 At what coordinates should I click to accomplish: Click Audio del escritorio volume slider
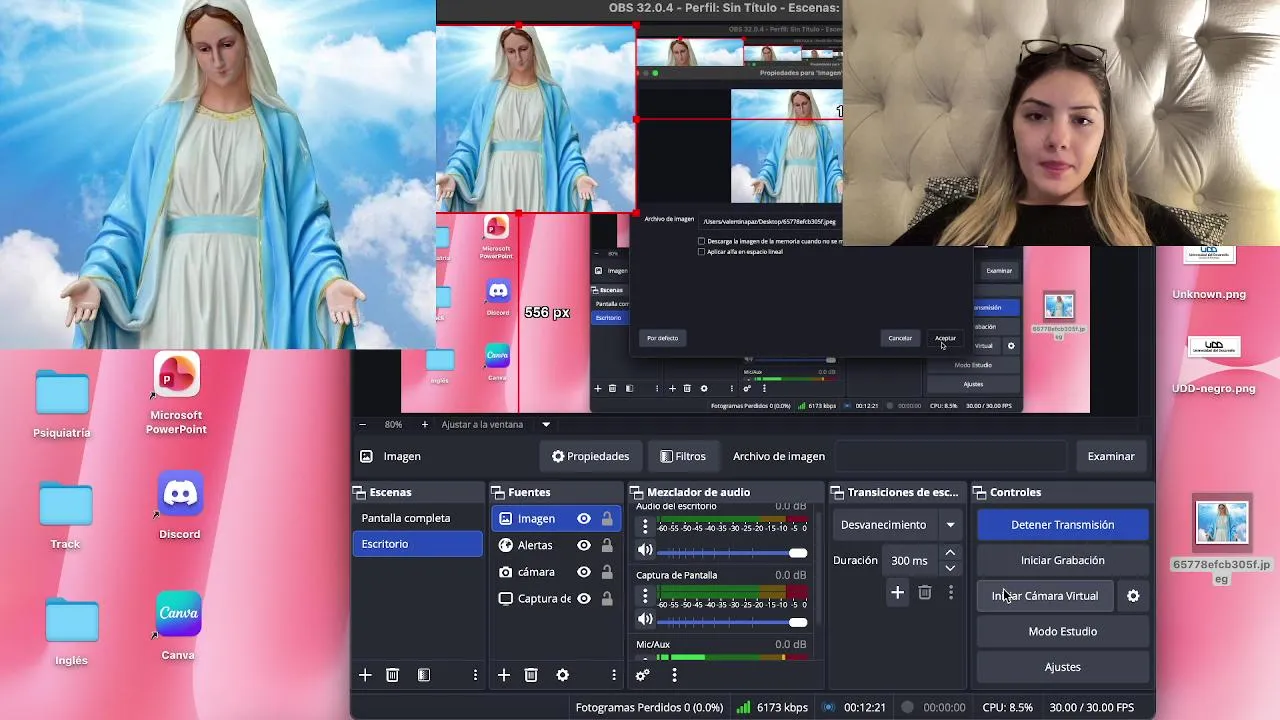[x=732, y=552]
